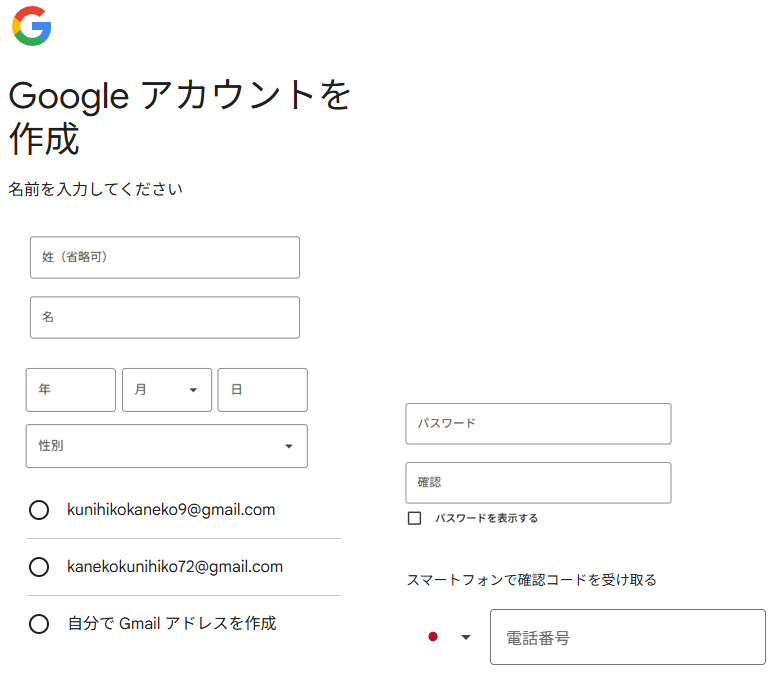The width and height of the screenshot is (783, 674).
Task: Click the kunihikokaneko9@gmail.com address text
Action: (x=171, y=510)
